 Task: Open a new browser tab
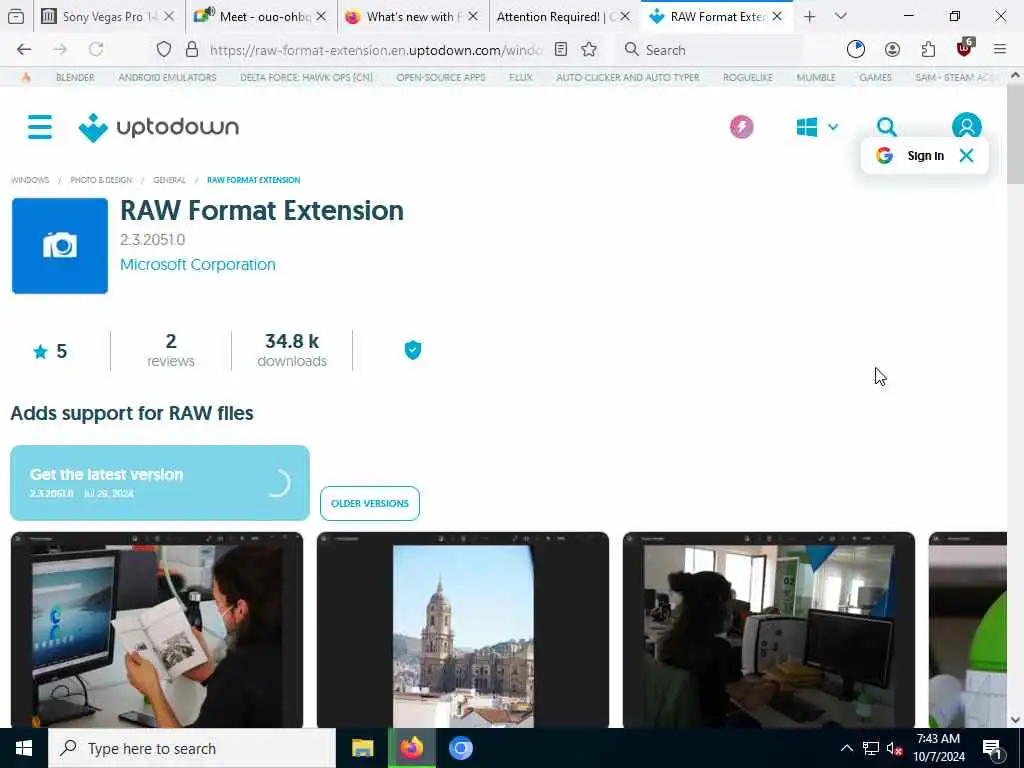pos(810,17)
